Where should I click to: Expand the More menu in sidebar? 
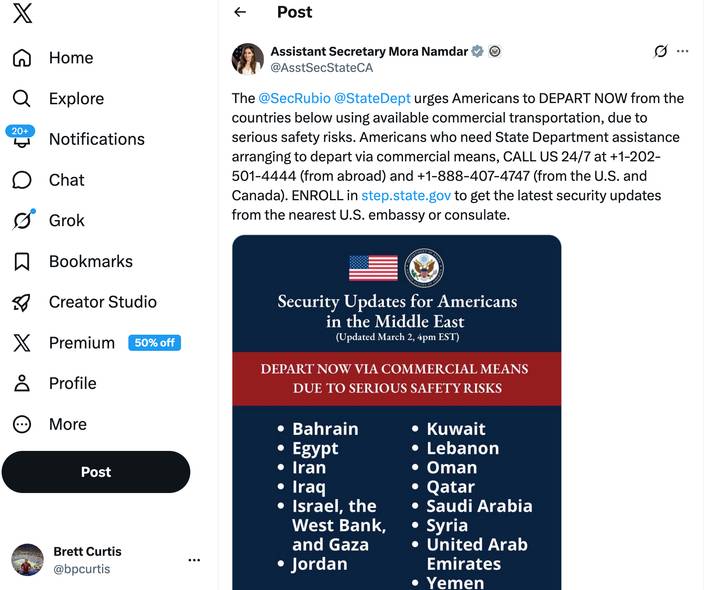point(50,424)
